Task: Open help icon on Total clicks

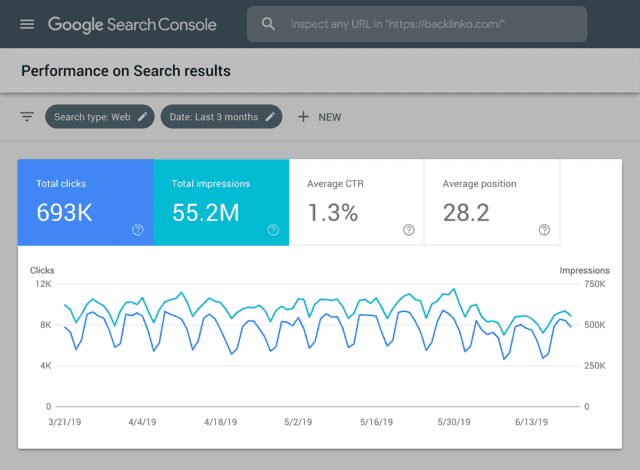Action: pos(137,230)
